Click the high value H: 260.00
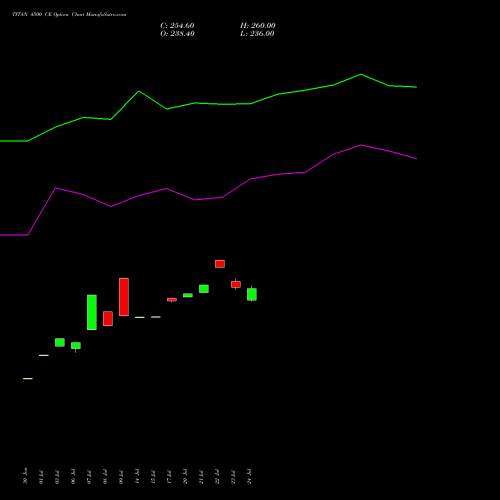The width and height of the screenshot is (500, 500). pos(258,26)
